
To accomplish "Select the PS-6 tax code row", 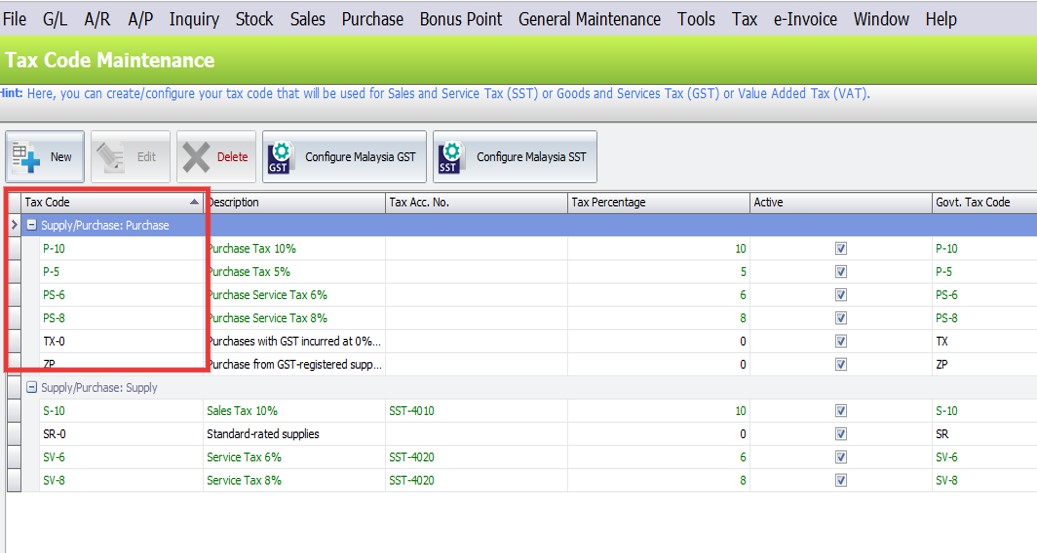I will [x=54, y=295].
